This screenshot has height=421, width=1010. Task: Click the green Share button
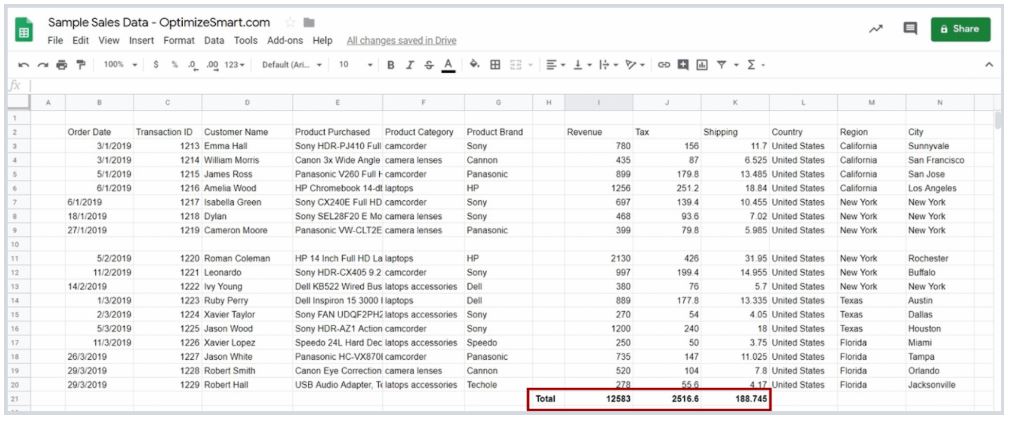click(960, 29)
